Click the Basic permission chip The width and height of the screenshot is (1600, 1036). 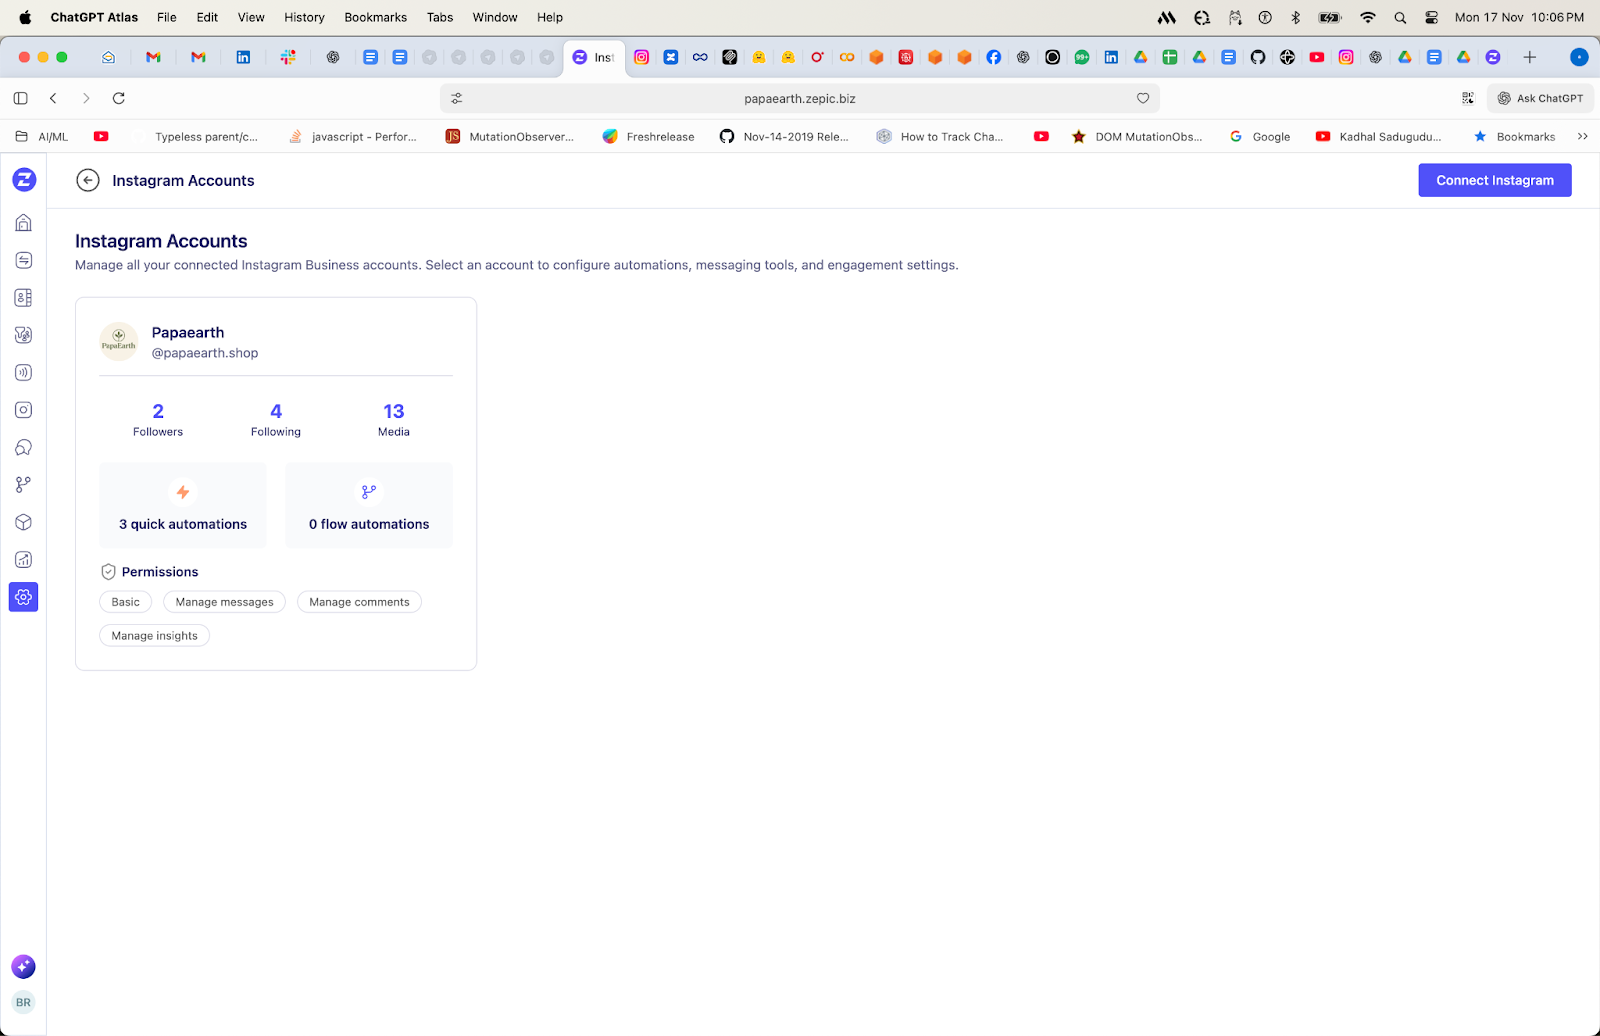pos(126,602)
